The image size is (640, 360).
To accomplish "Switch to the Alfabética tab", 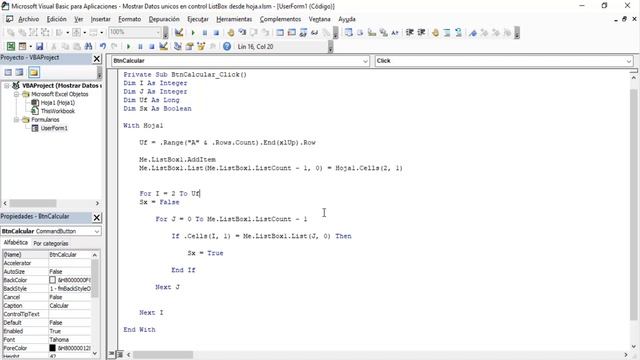I will [16, 243].
